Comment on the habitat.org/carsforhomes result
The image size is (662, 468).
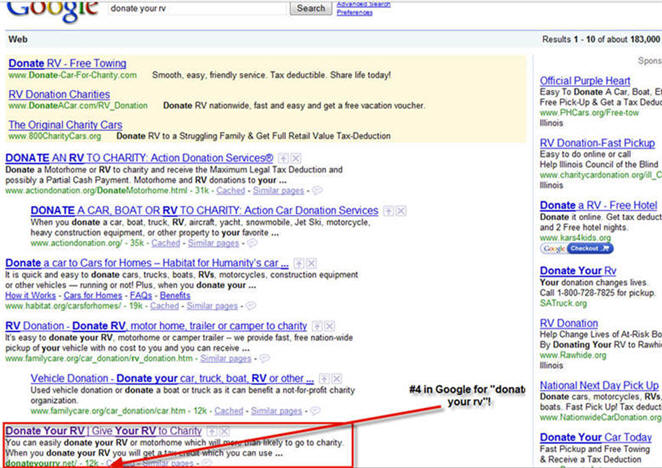(251, 305)
